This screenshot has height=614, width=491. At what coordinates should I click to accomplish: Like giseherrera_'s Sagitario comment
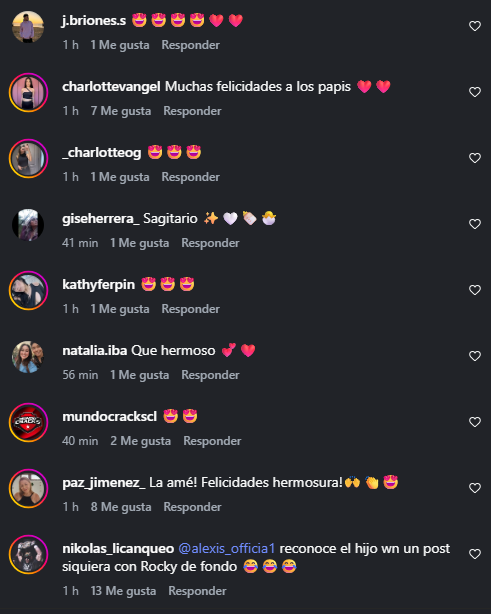(475, 224)
